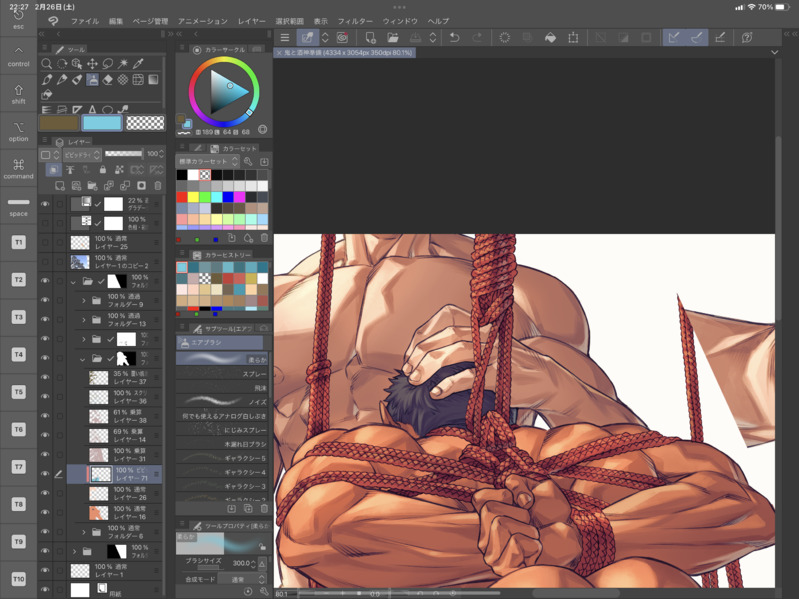Select the にじみスプレー sub tool

[222, 430]
